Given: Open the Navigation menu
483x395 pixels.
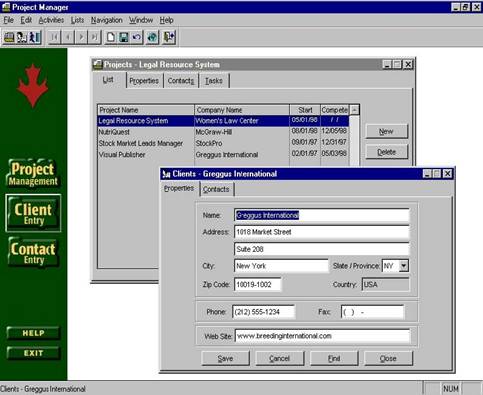Looking at the screenshot, I should pyautogui.click(x=107, y=20).
